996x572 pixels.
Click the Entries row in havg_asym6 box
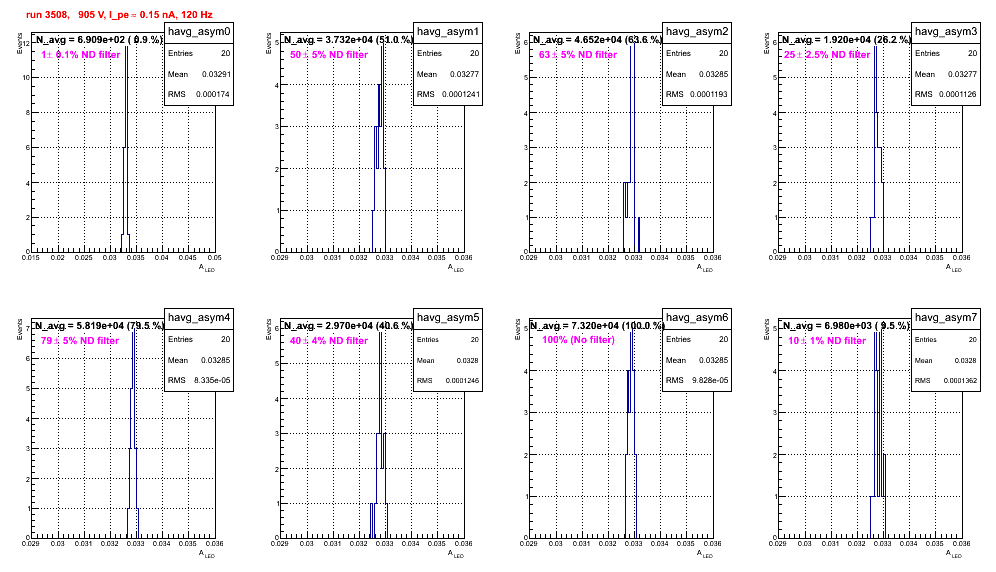click(697, 339)
